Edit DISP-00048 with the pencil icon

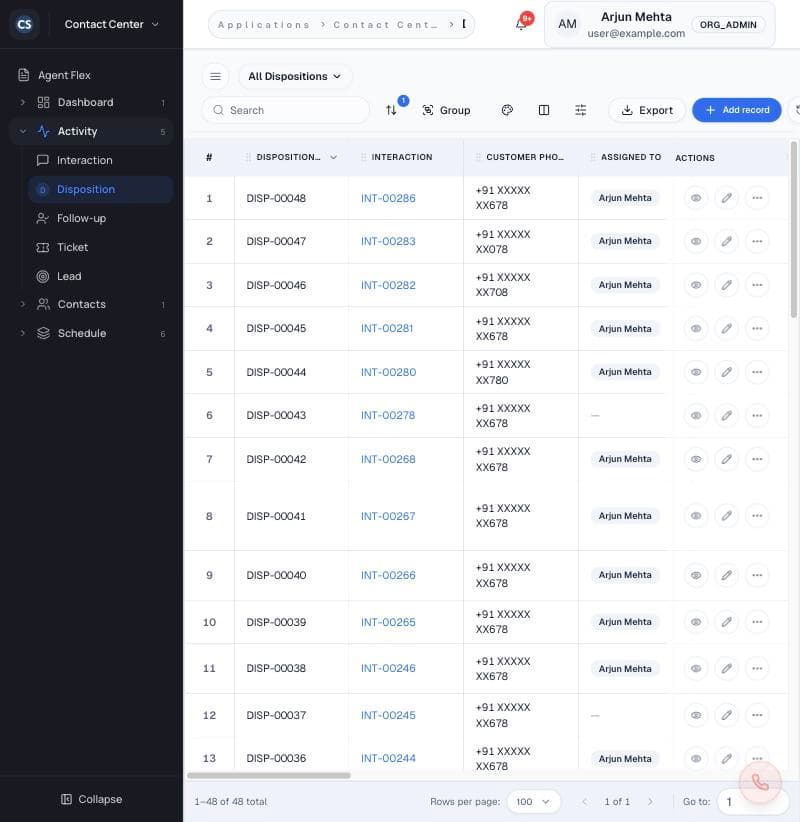pyautogui.click(x=726, y=198)
